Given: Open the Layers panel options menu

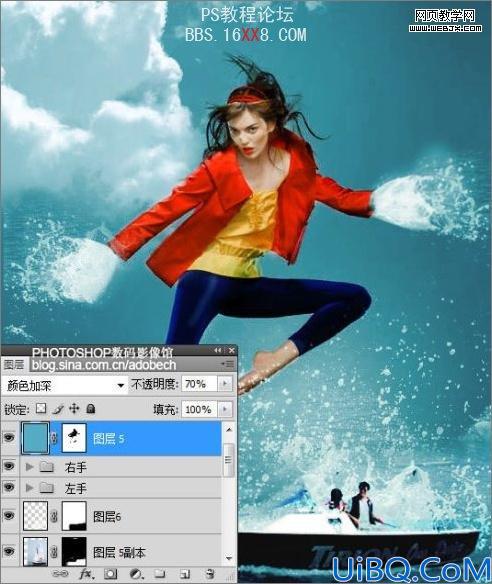Looking at the screenshot, I should pos(228,364).
